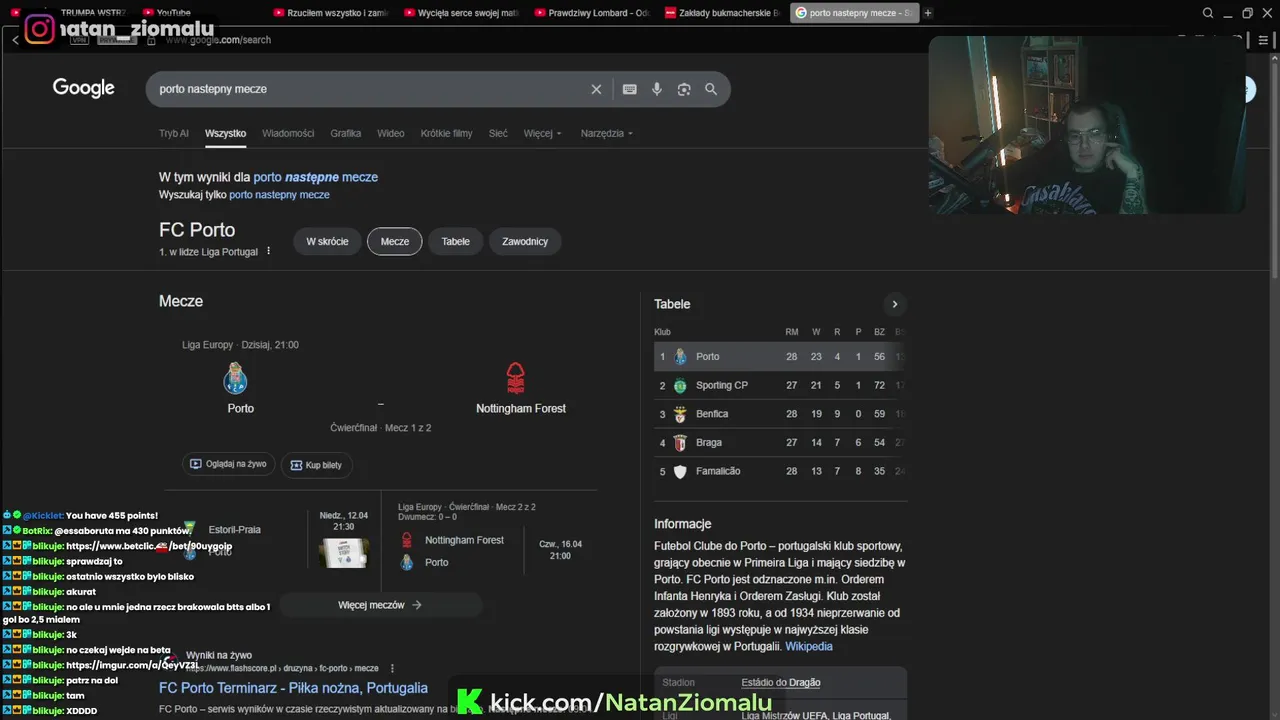Open the browser search icon in title bar
1280x720 pixels.
tap(1208, 13)
